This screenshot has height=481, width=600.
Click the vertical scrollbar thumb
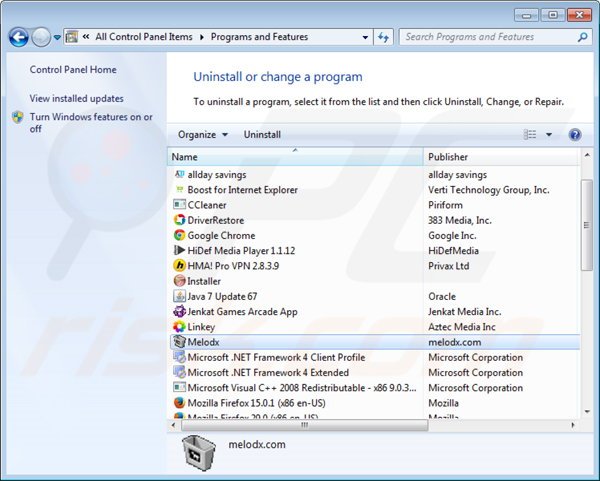click(x=587, y=225)
